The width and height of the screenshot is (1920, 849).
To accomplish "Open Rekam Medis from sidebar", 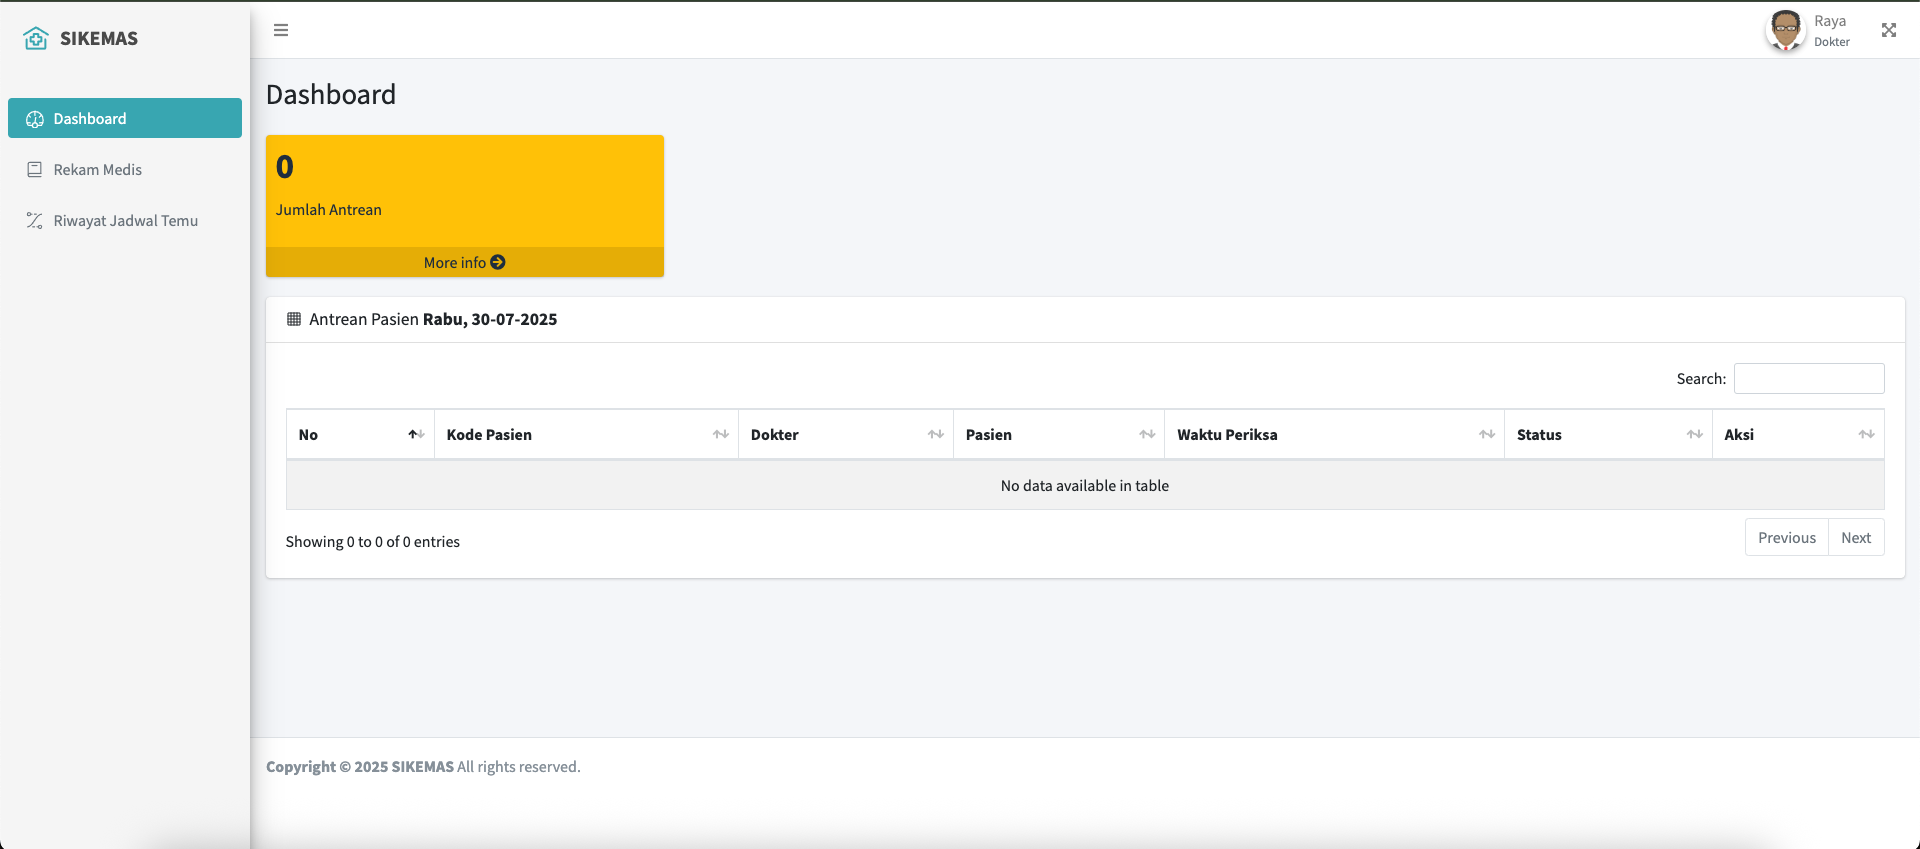I will pos(97,170).
